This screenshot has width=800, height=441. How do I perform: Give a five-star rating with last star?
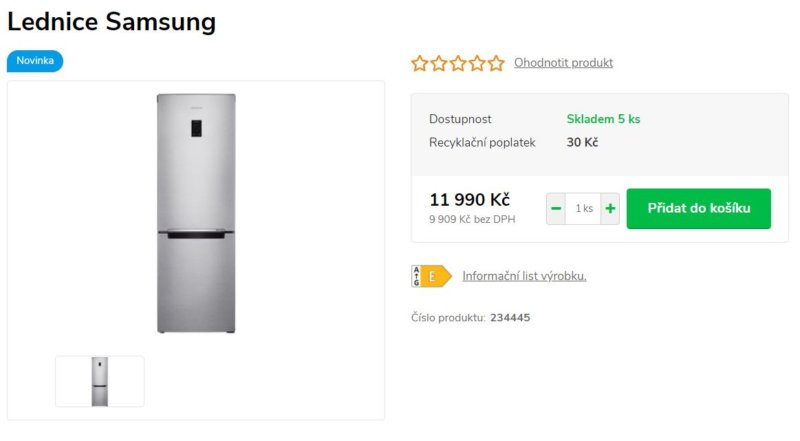point(496,63)
